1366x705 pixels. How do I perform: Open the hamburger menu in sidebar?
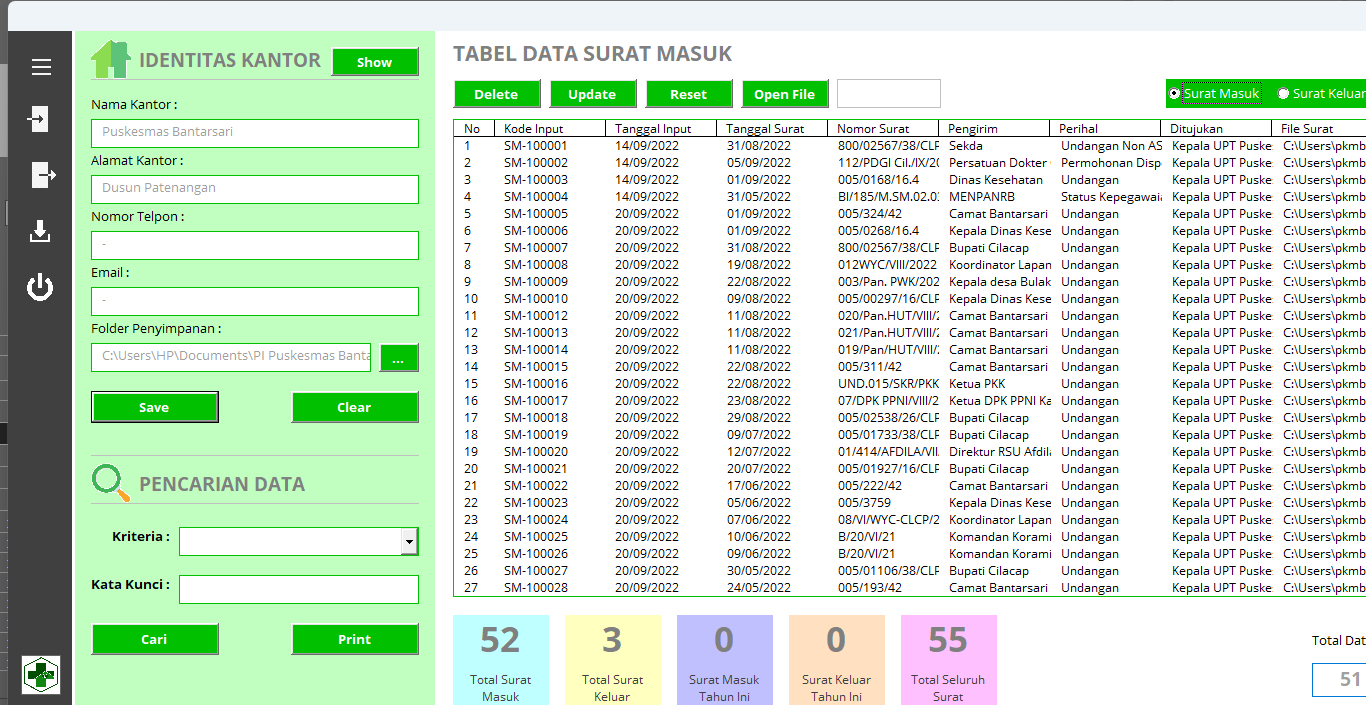click(41, 67)
